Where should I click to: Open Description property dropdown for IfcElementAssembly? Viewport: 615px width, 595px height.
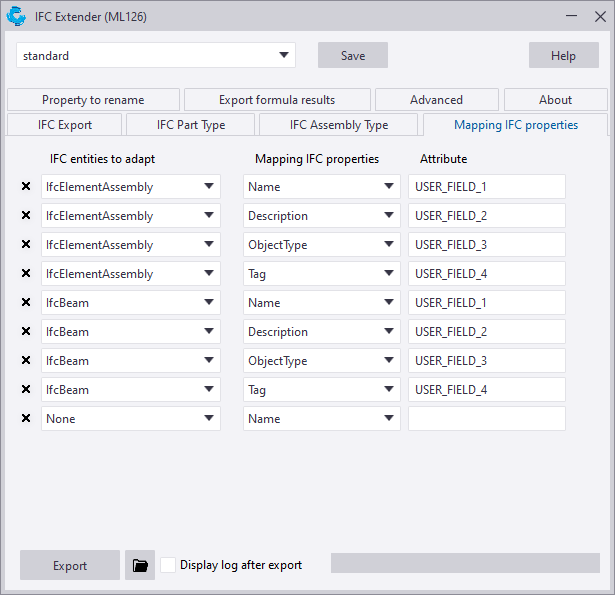pos(322,215)
